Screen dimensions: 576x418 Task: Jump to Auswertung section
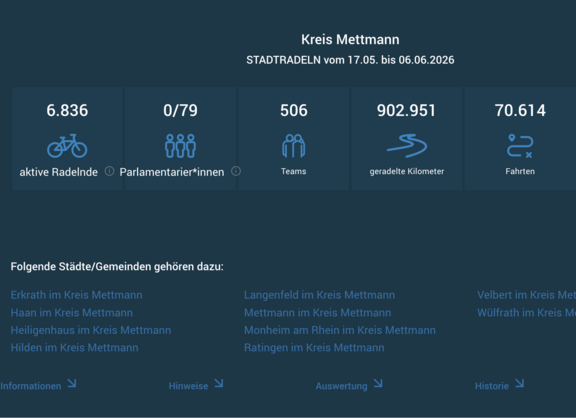[x=341, y=386]
